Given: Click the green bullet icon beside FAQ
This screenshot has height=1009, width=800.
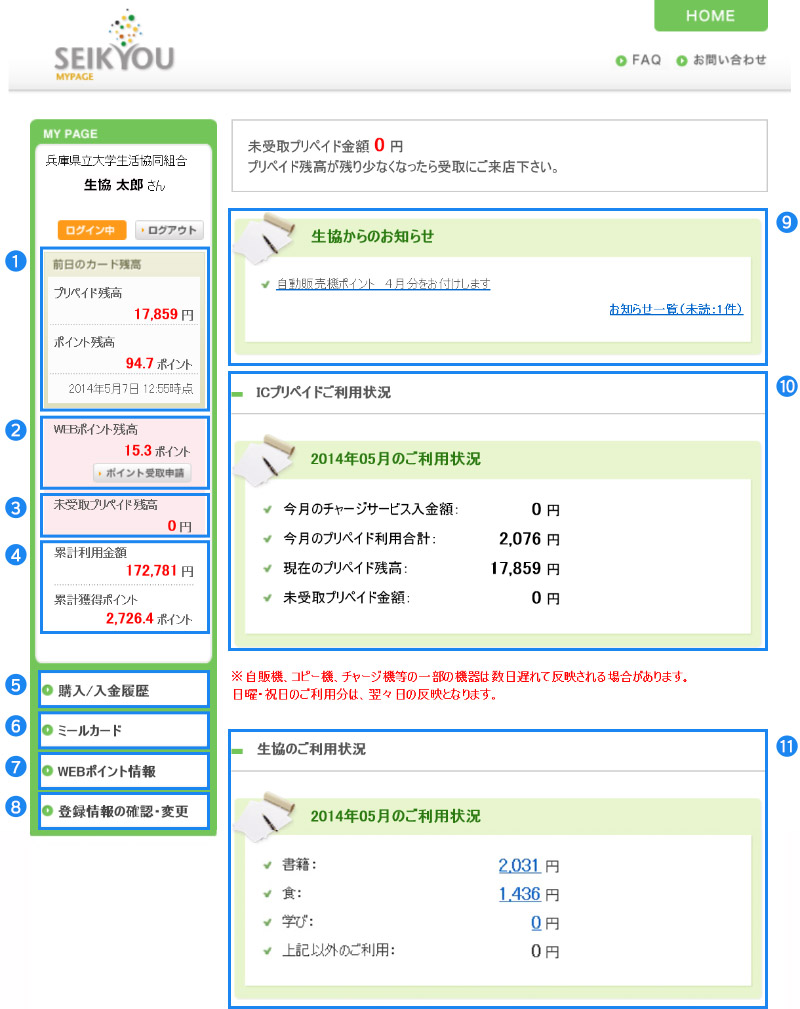Looking at the screenshot, I should (621, 61).
